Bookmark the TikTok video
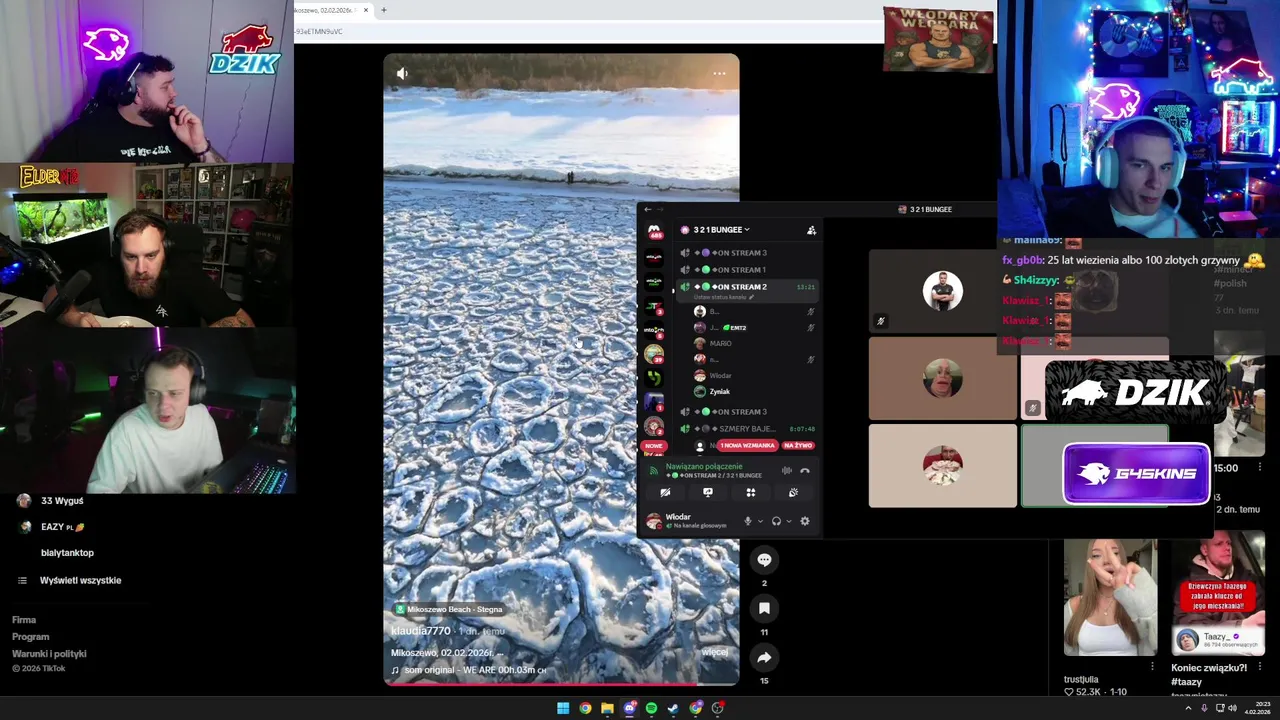This screenshot has height=720, width=1280. [764, 608]
